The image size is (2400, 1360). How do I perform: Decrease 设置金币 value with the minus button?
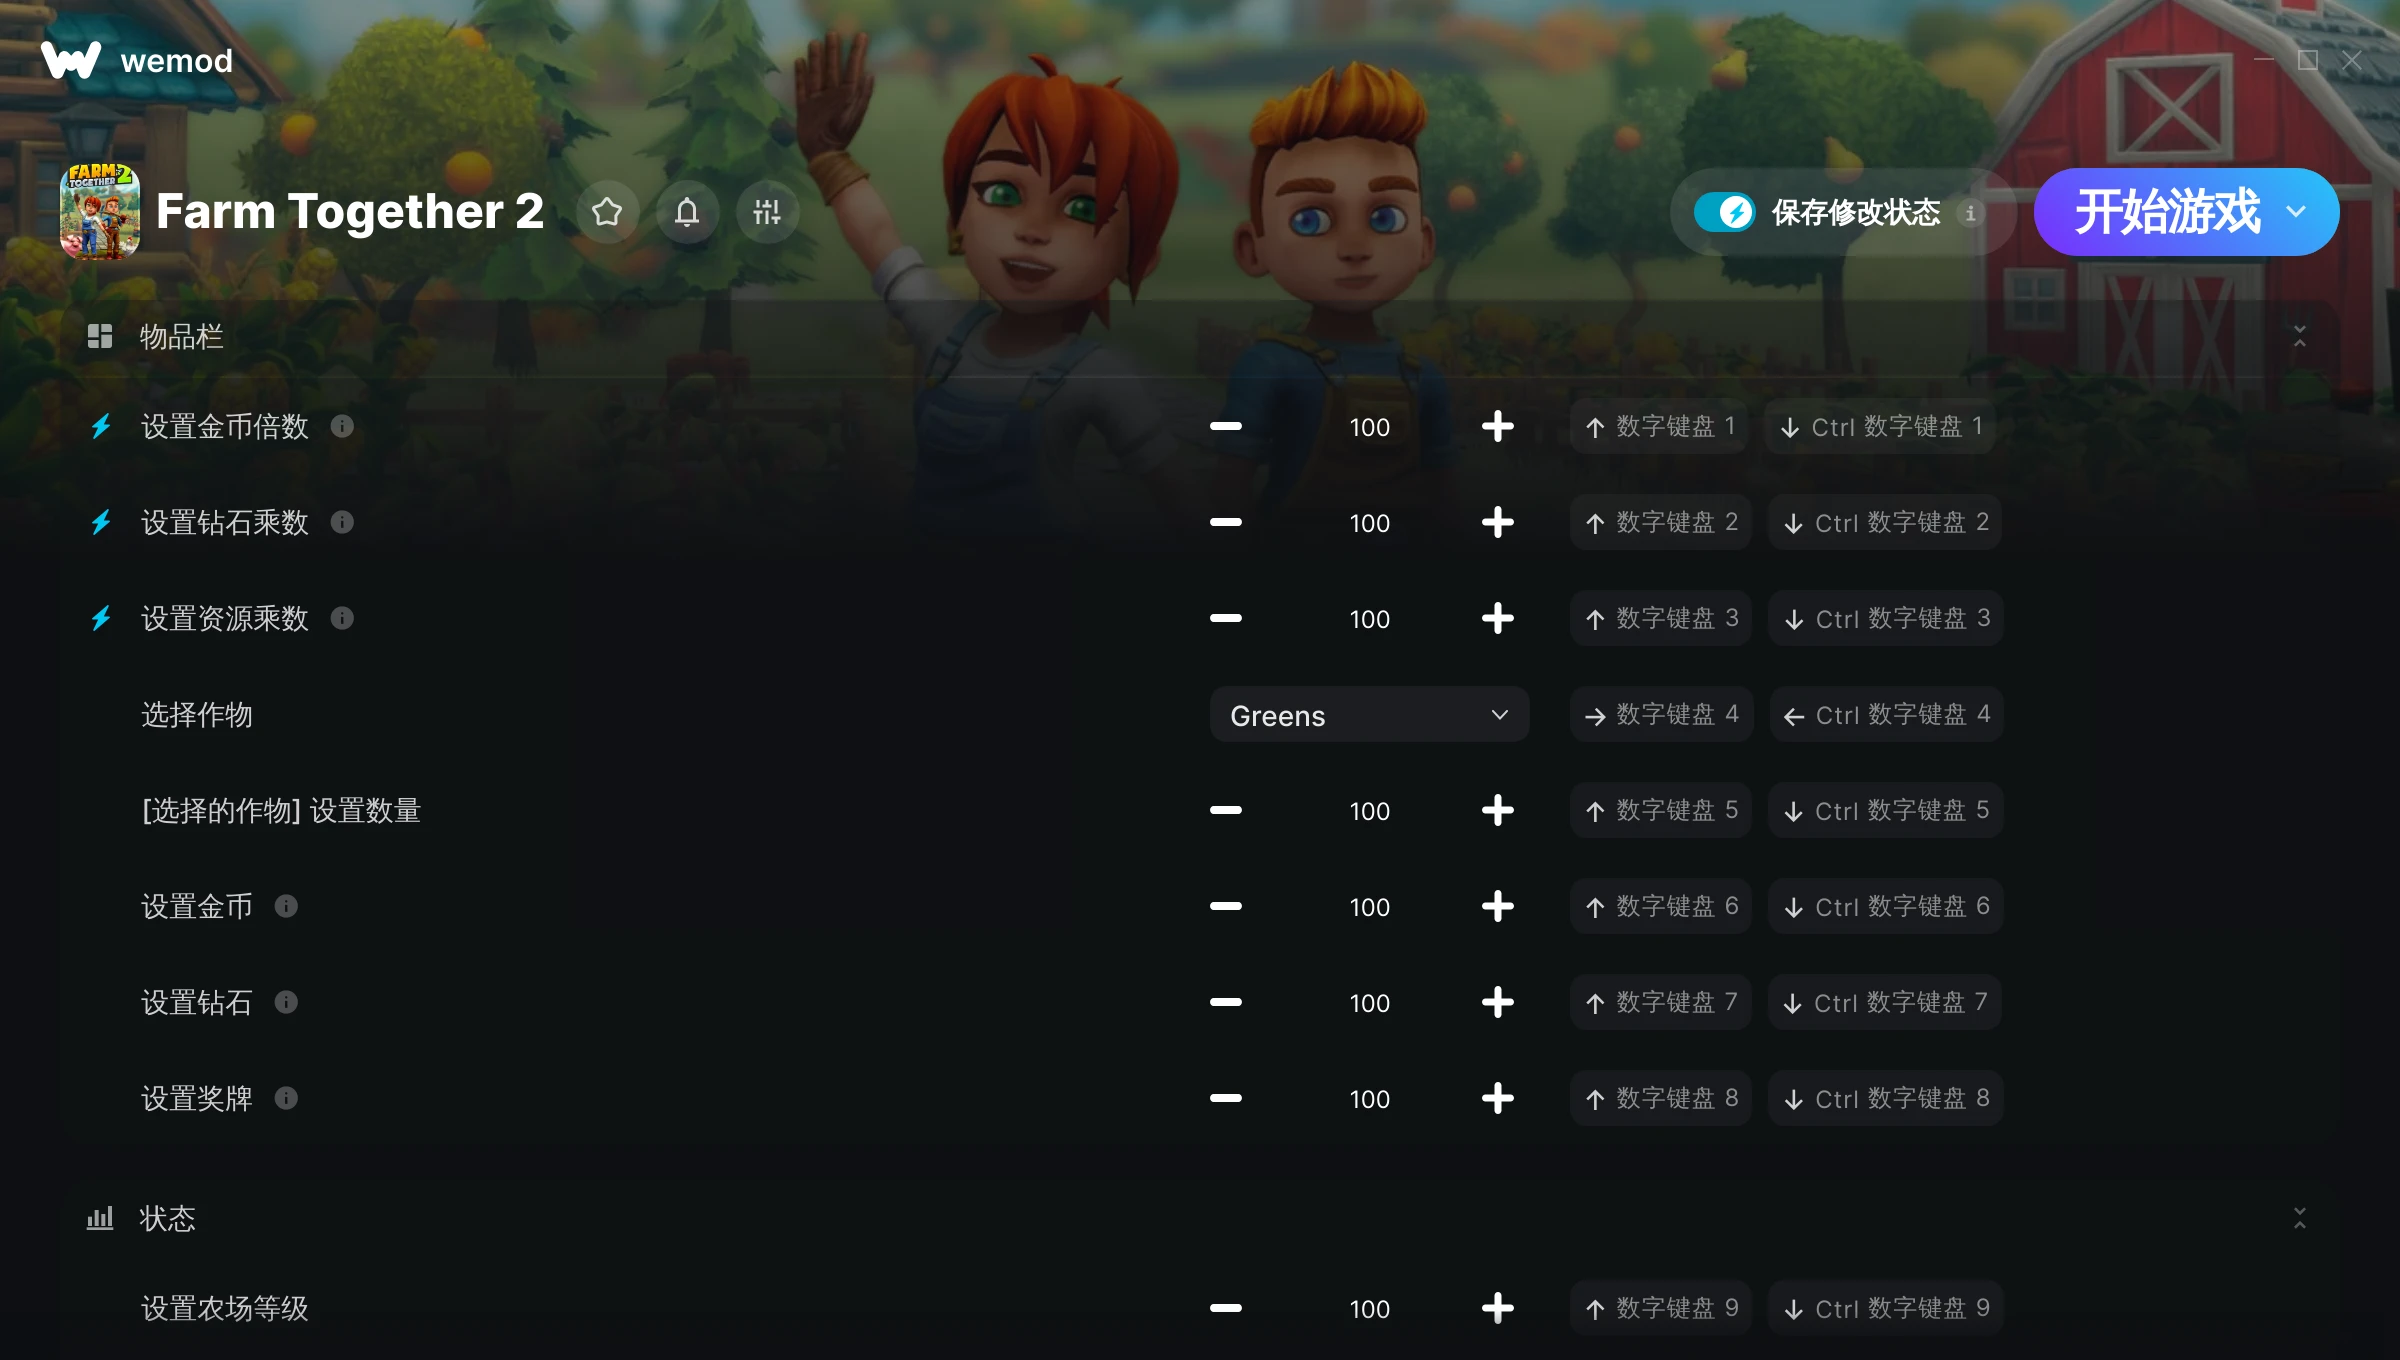pos(1226,906)
